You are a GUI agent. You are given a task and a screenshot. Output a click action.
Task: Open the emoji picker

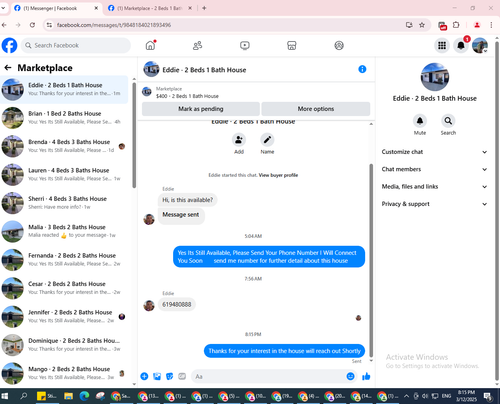(x=350, y=376)
